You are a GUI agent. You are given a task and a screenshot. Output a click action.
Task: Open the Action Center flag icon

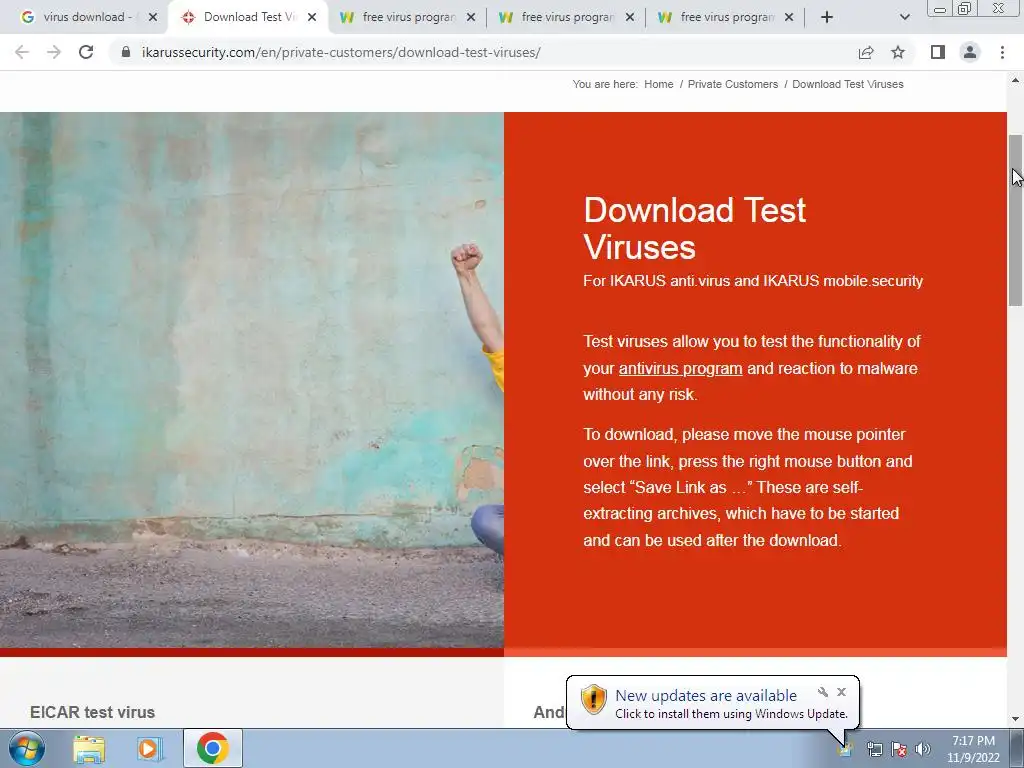(899, 749)
